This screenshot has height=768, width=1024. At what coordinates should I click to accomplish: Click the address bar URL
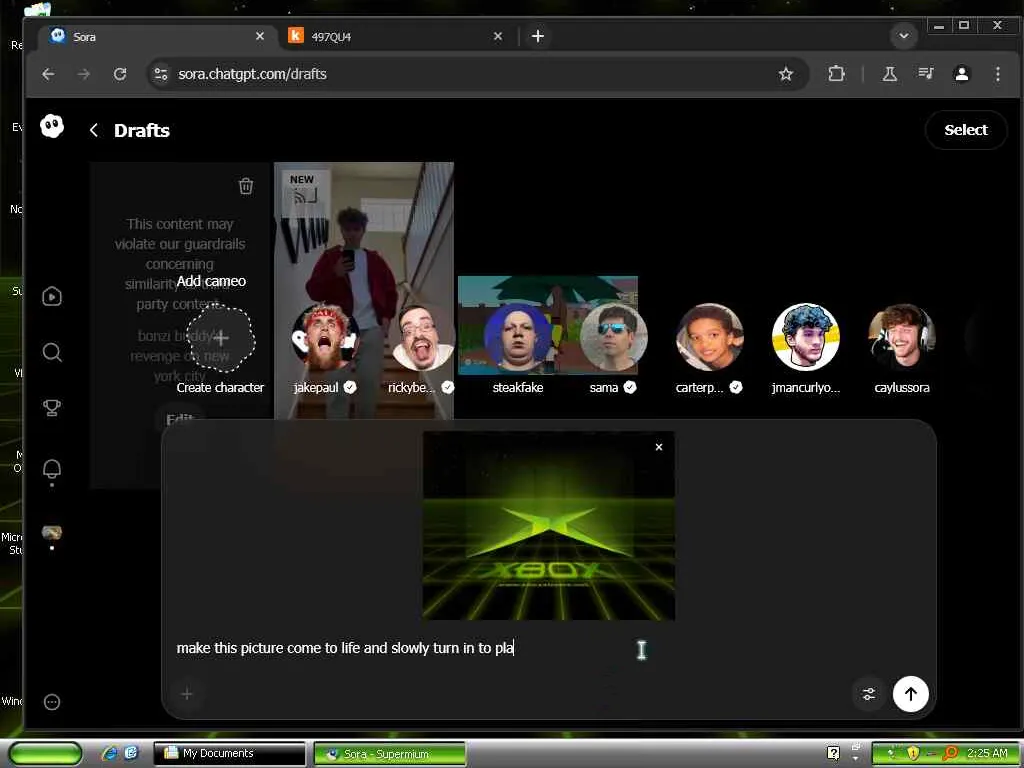pos(252,74)
